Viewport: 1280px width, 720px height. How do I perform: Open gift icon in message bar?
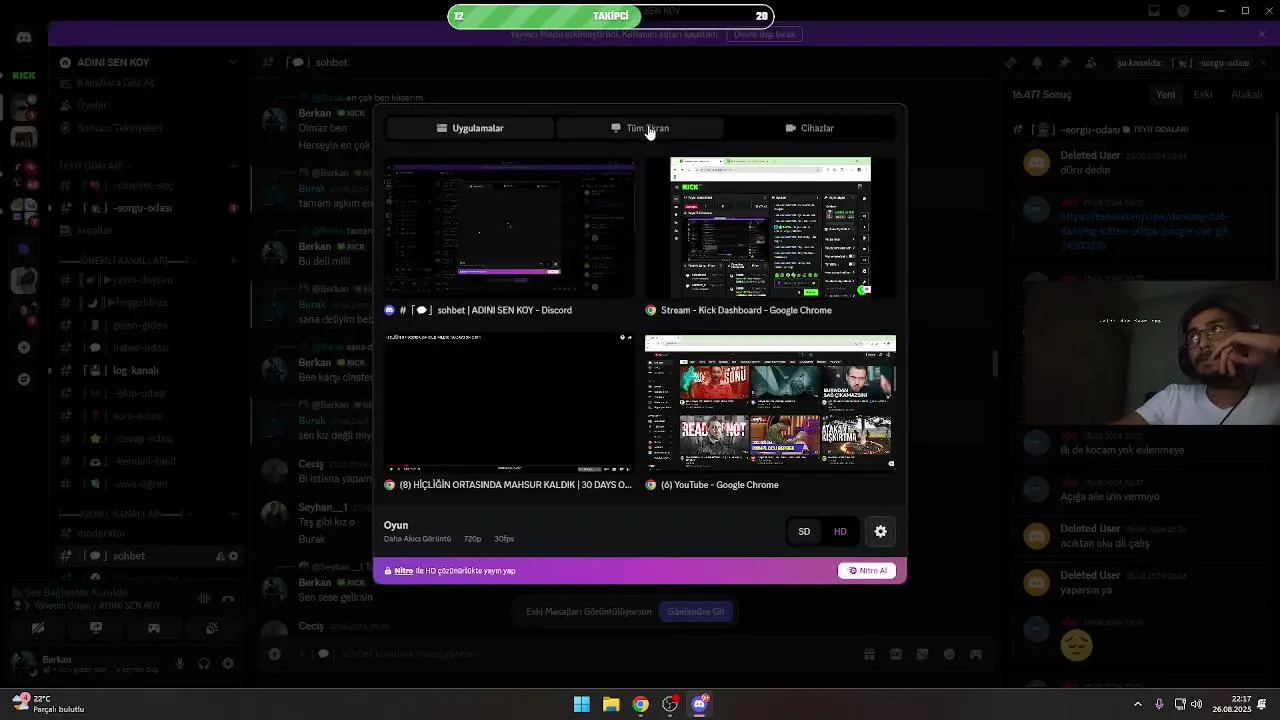click(x=869, y=654)
